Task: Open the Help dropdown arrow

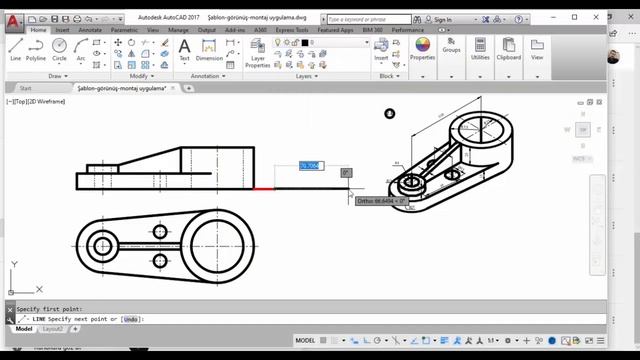Action: coord(527,19)
